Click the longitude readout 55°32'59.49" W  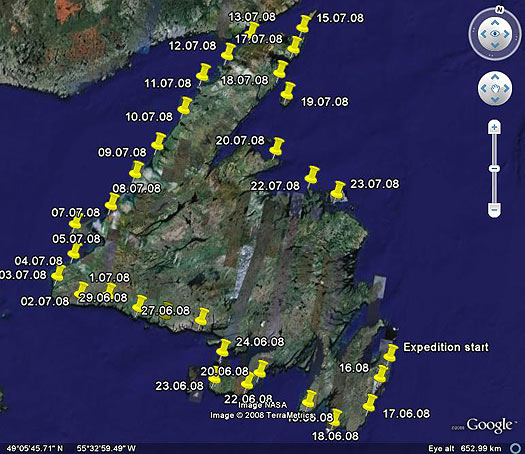(106, 448)
